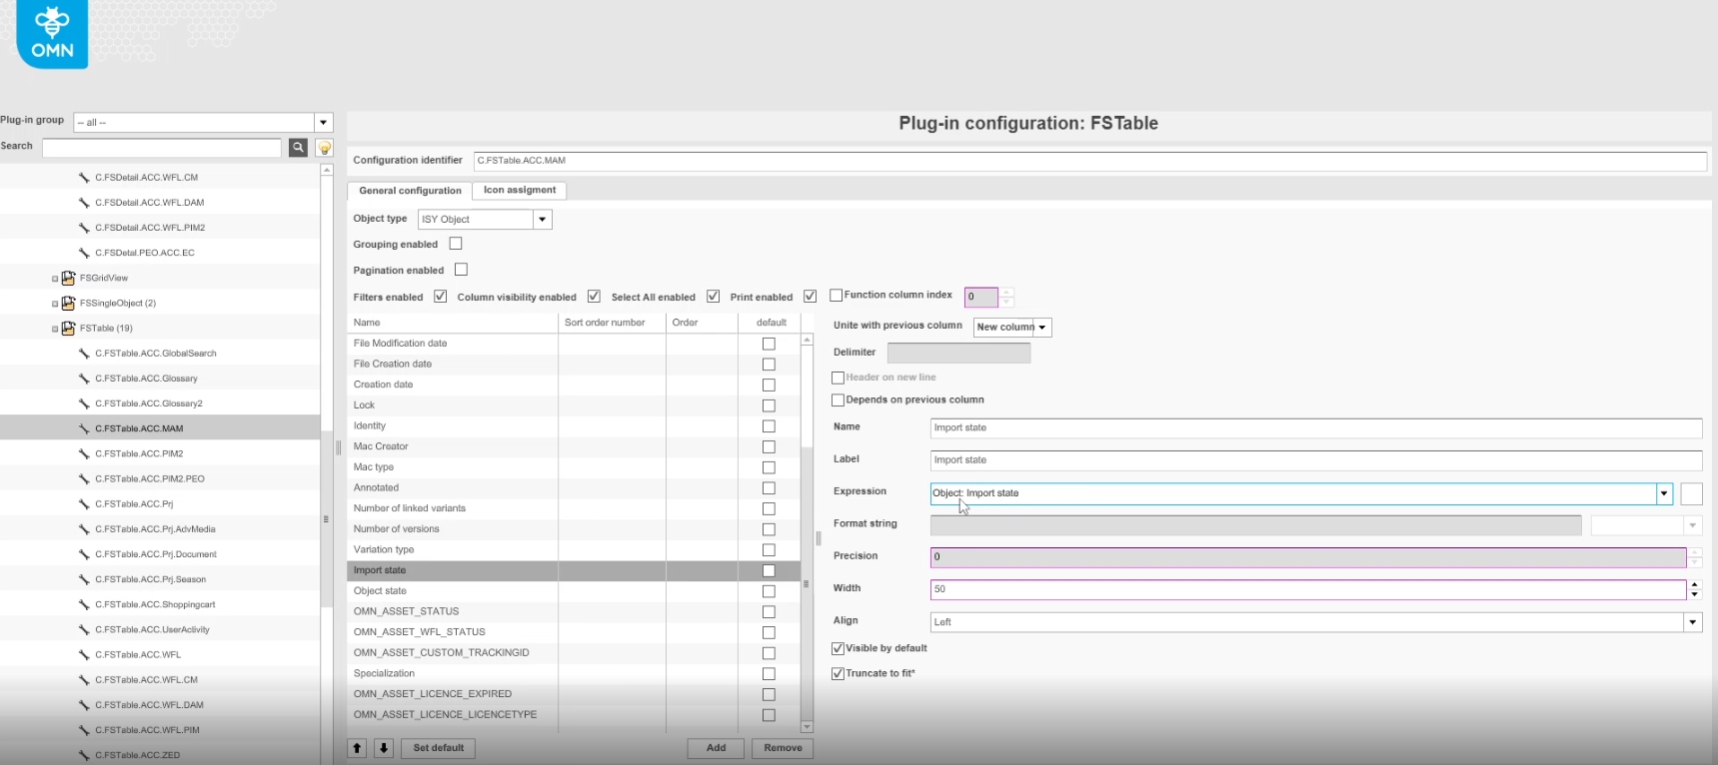This screenshot has width=1718, height=765.
Task: Click wrench icon beside C.FSTable.ACC.Prj.Season
Action: (x=84, y=579)
